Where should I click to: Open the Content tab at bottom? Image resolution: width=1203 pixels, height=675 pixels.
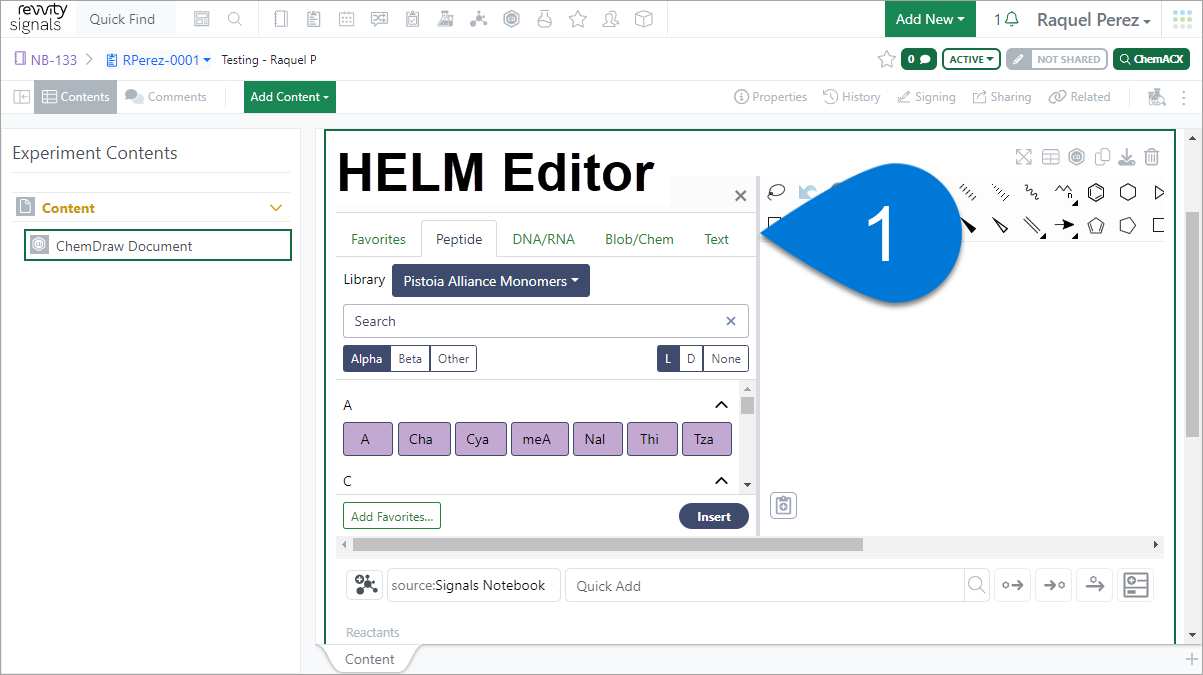click(x=370, y=659)
